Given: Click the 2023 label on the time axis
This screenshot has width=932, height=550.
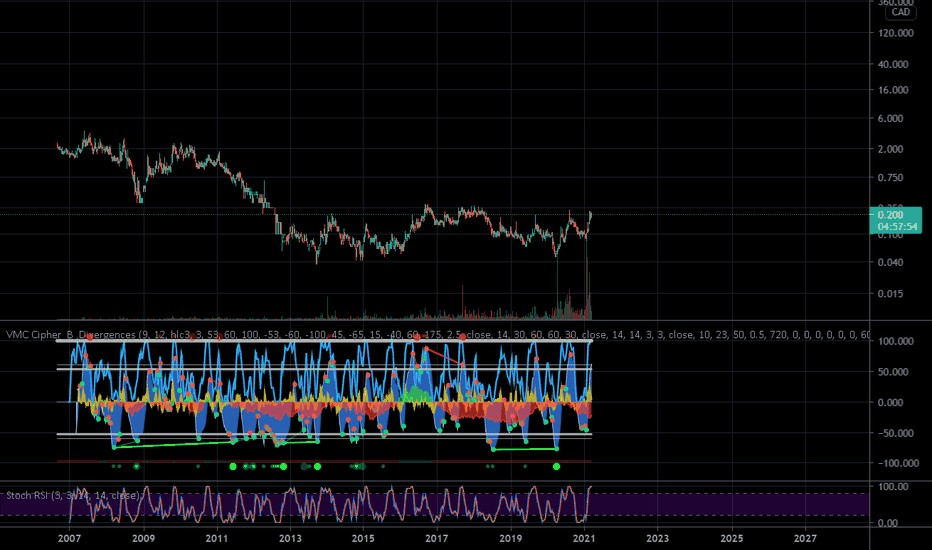Looking at the screenshot, I should [x=657, y=538].
